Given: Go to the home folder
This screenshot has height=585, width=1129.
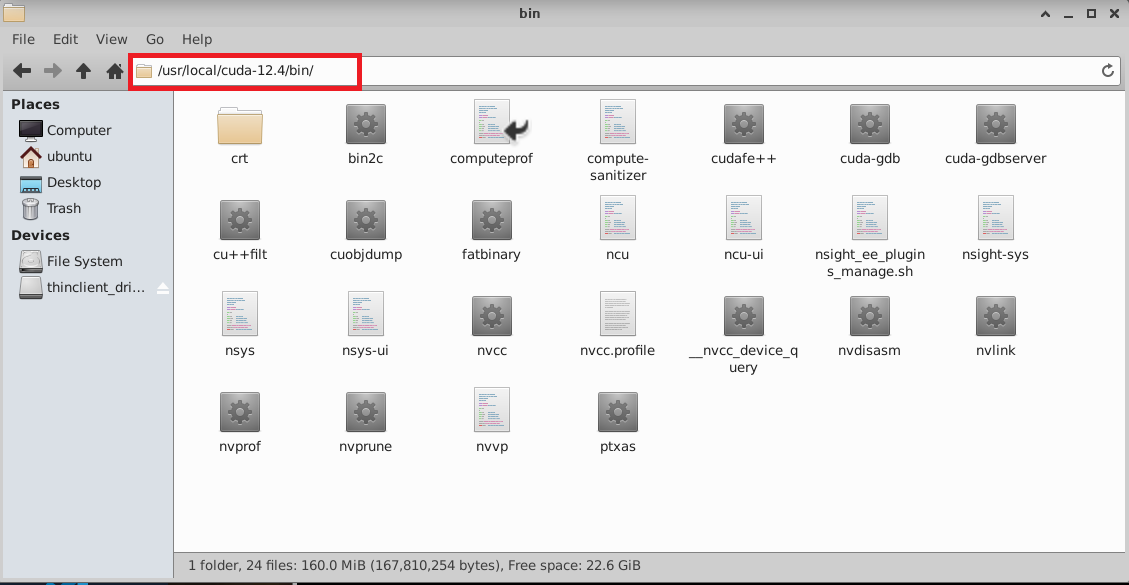Looking at the screenshot, I should coord(114,71).
